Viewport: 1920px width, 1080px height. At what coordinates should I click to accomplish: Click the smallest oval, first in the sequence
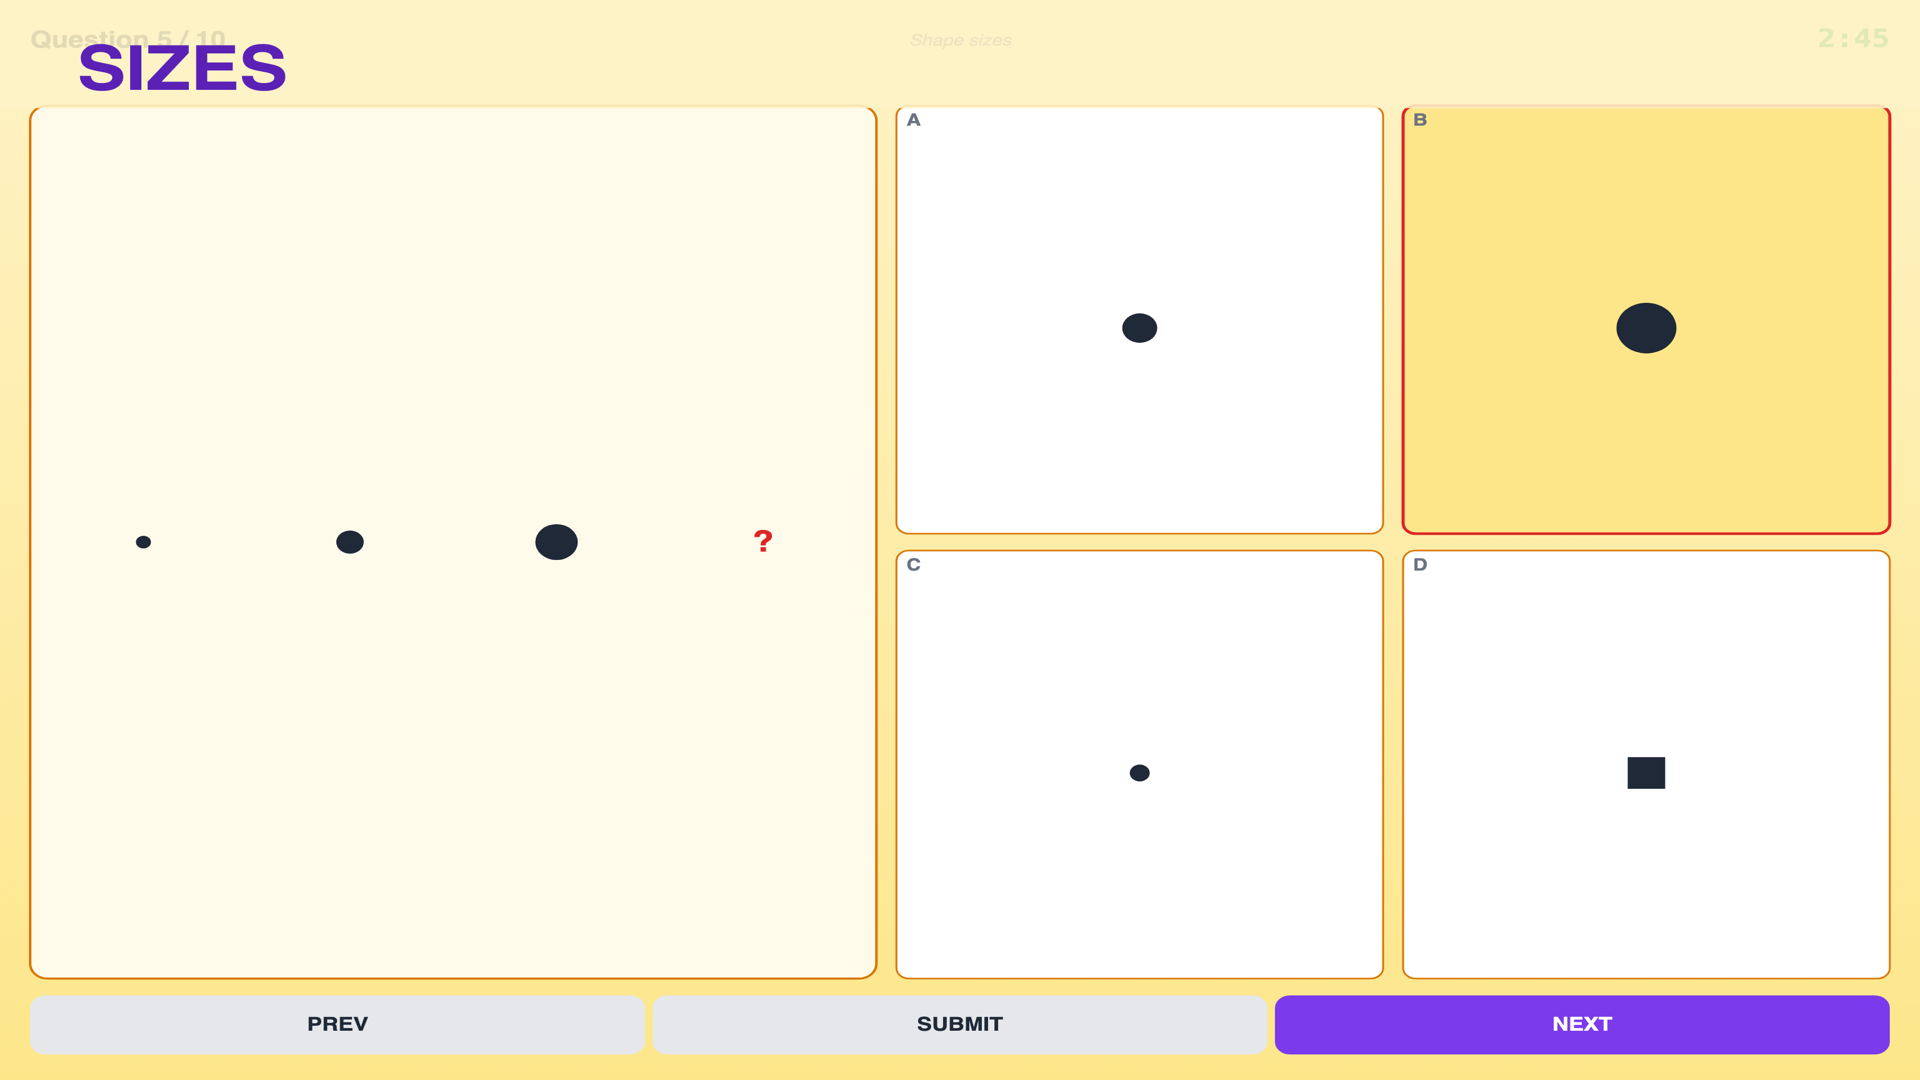143,542
